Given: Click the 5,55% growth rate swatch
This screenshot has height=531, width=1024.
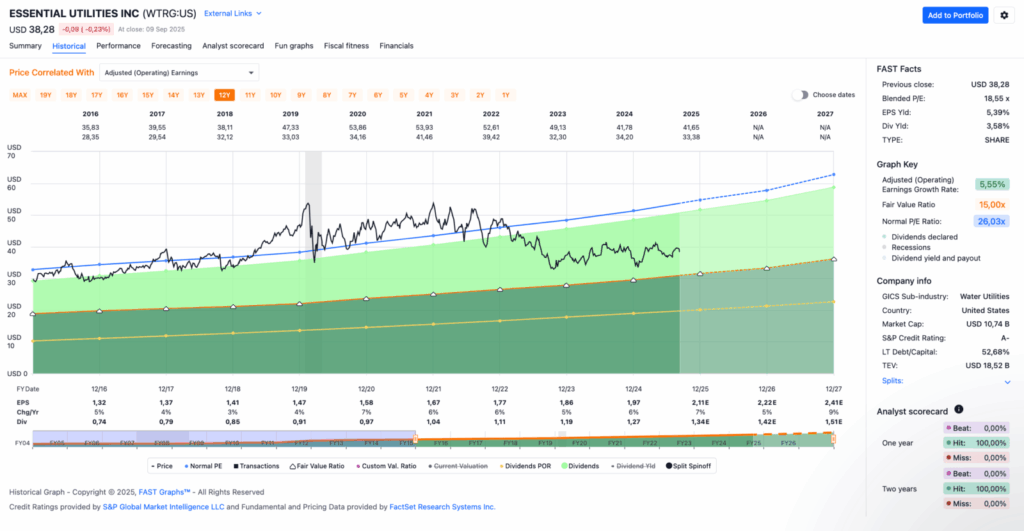Looking at the screenshot, I should click(x=992, y=184).
